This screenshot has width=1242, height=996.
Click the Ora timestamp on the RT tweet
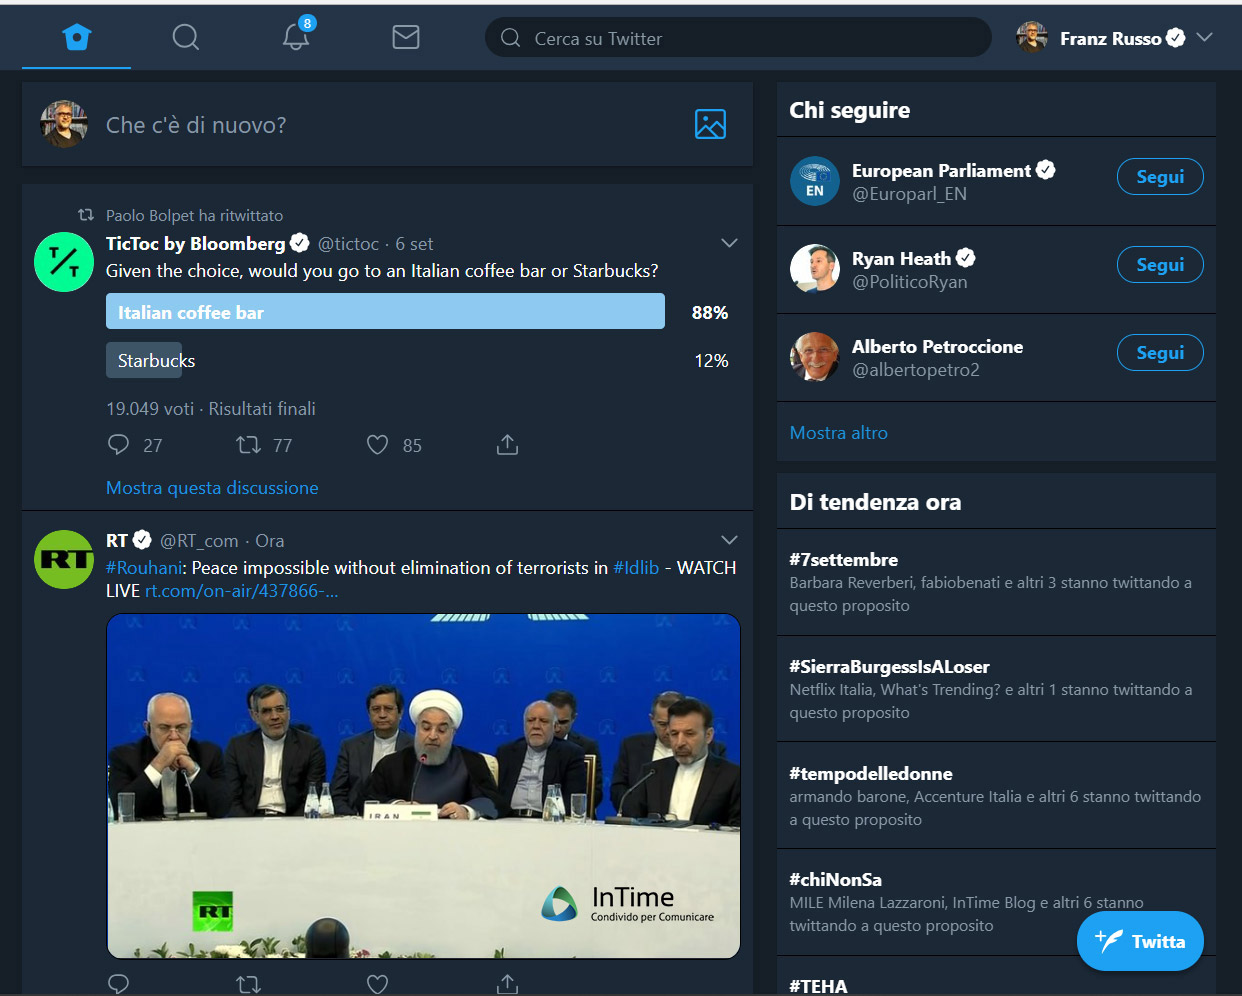point(270,541)
